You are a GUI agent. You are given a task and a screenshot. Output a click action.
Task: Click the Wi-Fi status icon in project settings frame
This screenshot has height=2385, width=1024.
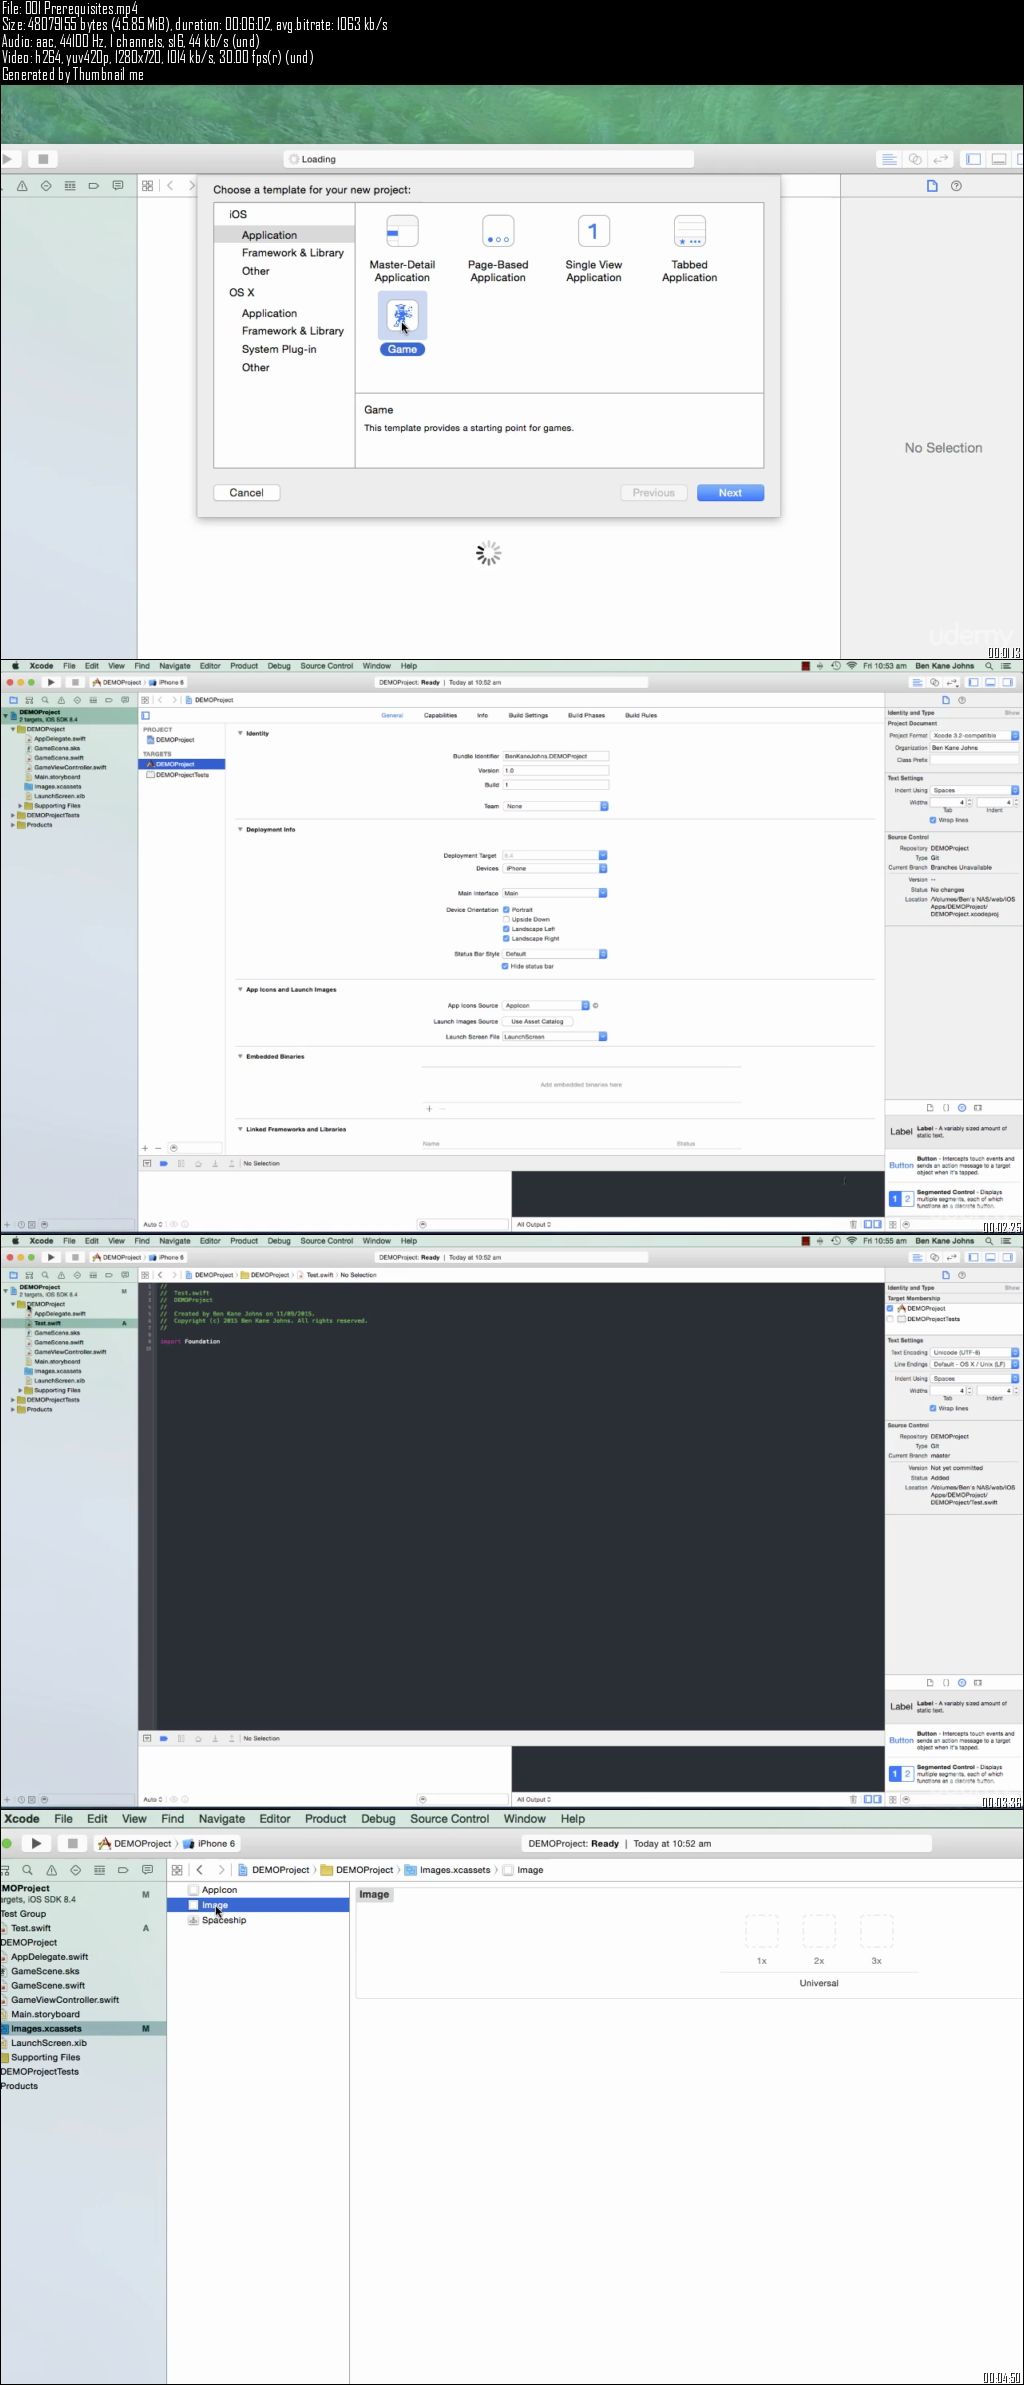click(x=852, y=666)
